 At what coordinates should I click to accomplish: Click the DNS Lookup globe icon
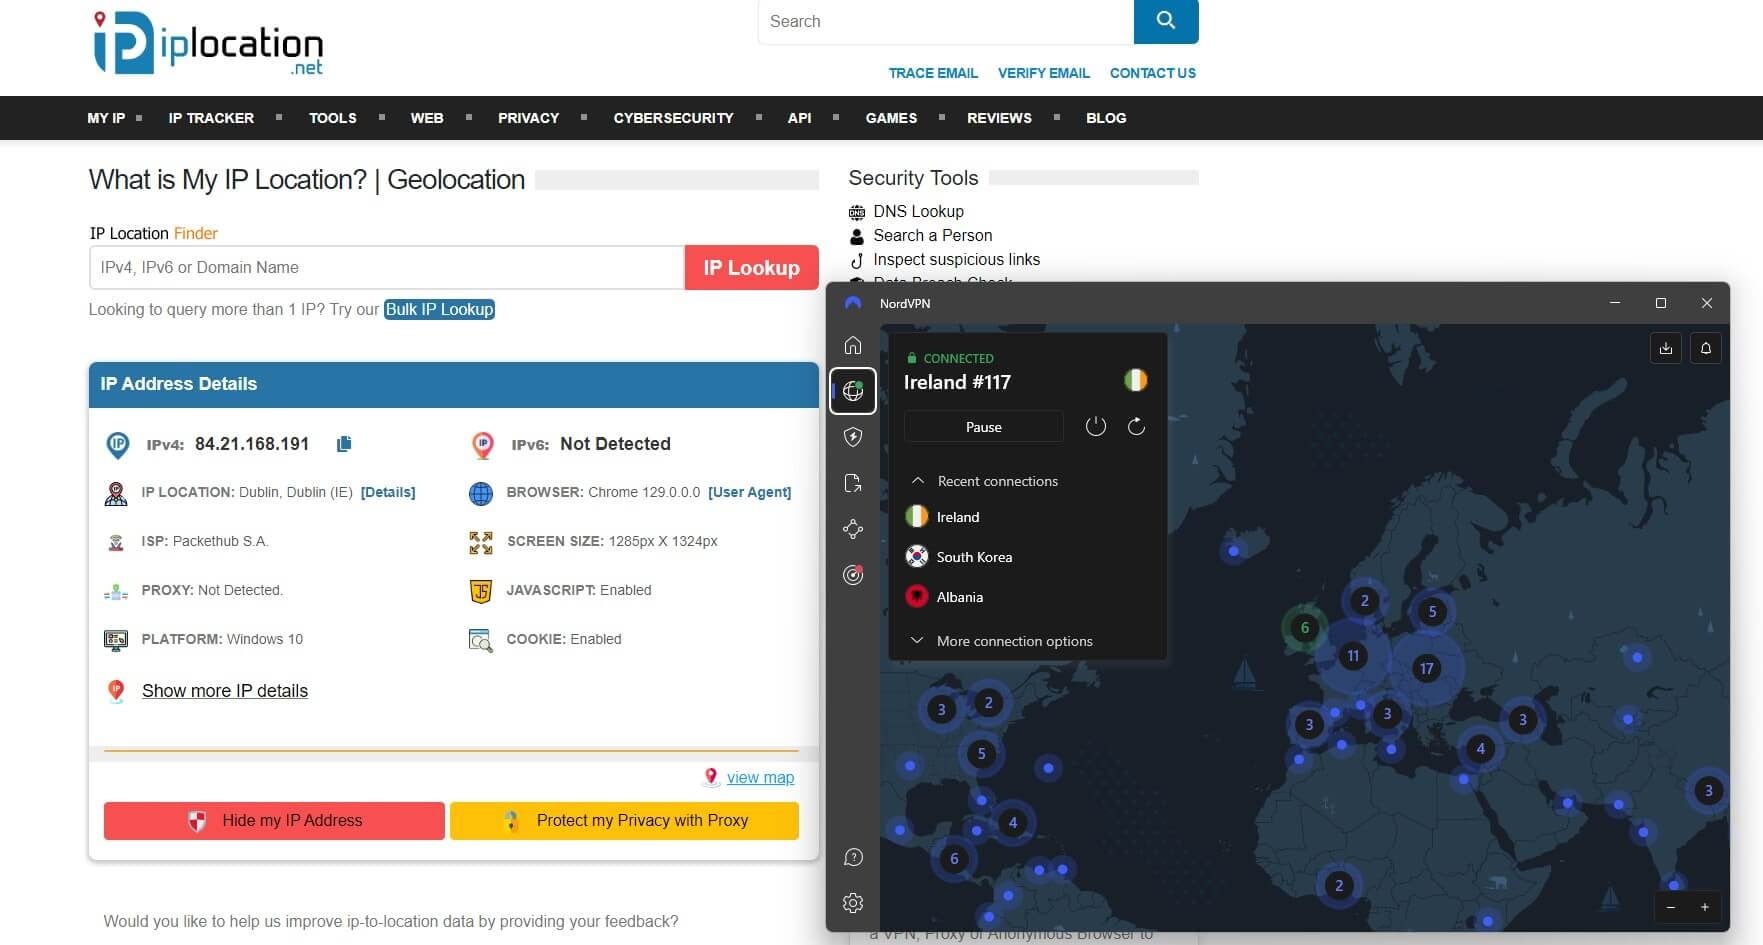pos(857,212)
